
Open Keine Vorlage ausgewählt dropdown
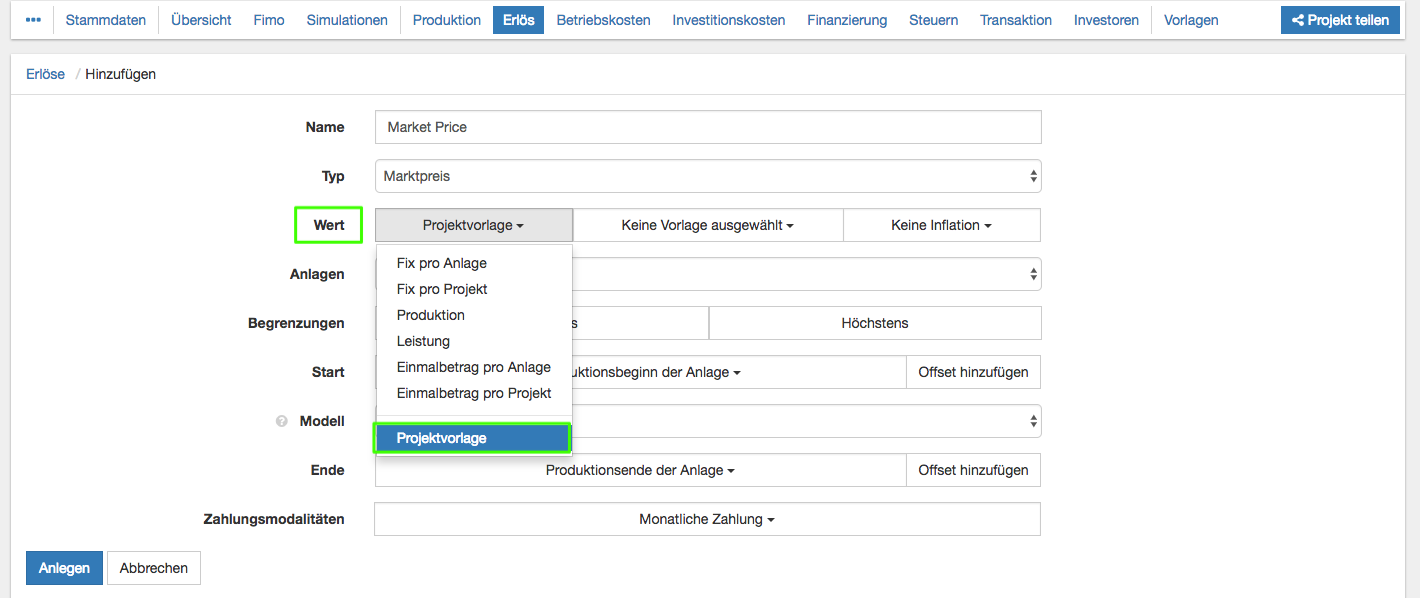[x=707, y=225]
